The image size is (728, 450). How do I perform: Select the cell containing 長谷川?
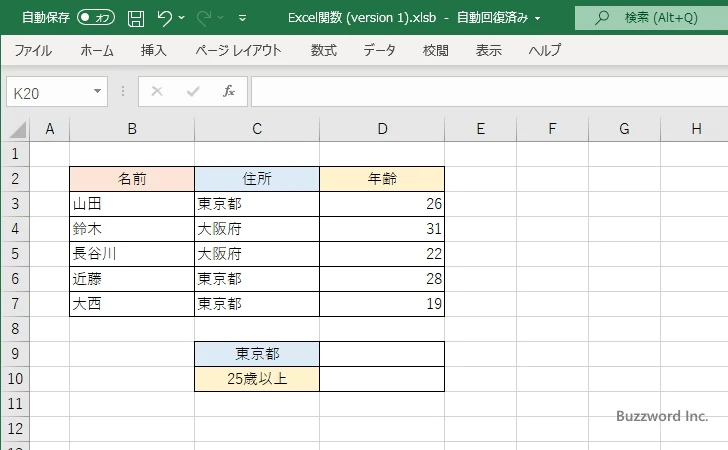pos(132,254)
